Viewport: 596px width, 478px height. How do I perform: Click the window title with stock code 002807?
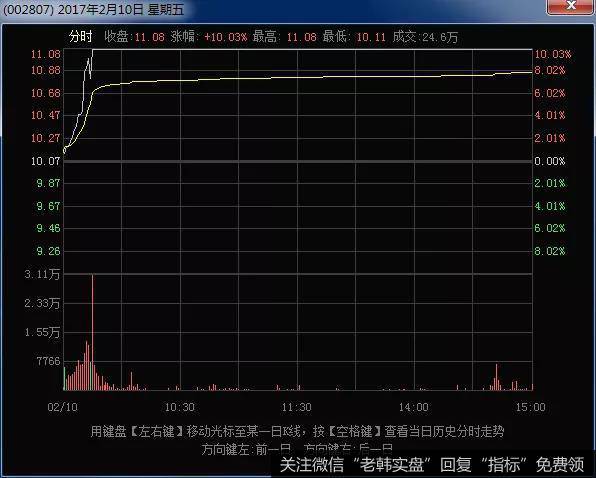point(94,9)
